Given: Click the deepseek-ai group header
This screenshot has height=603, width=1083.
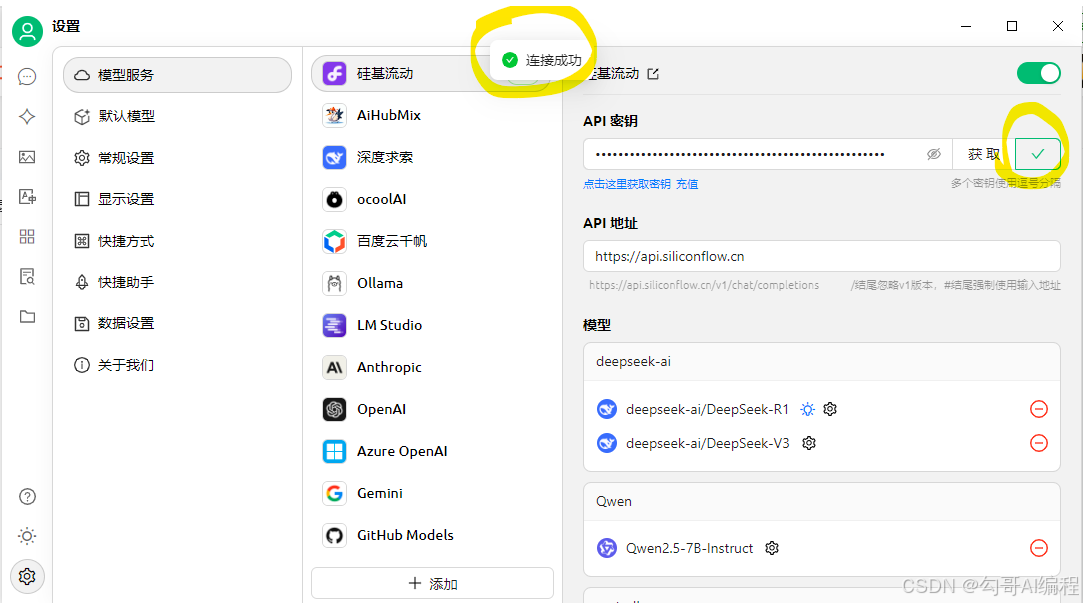Looking at the screenshot, I should click(x=822, y=361).
